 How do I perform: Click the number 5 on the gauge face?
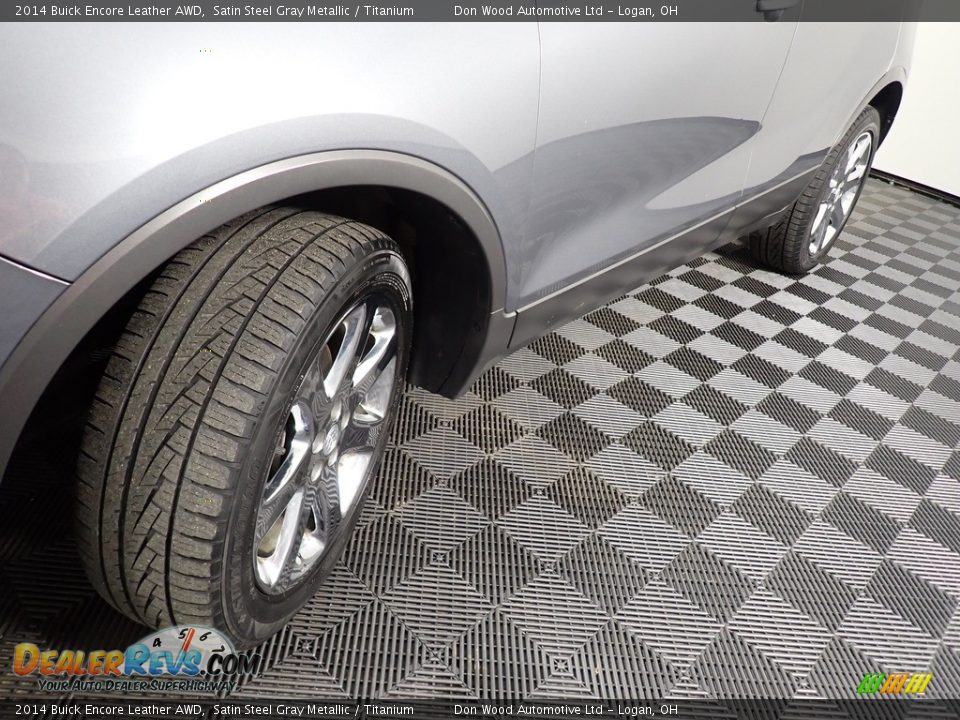tap(183, 634)
